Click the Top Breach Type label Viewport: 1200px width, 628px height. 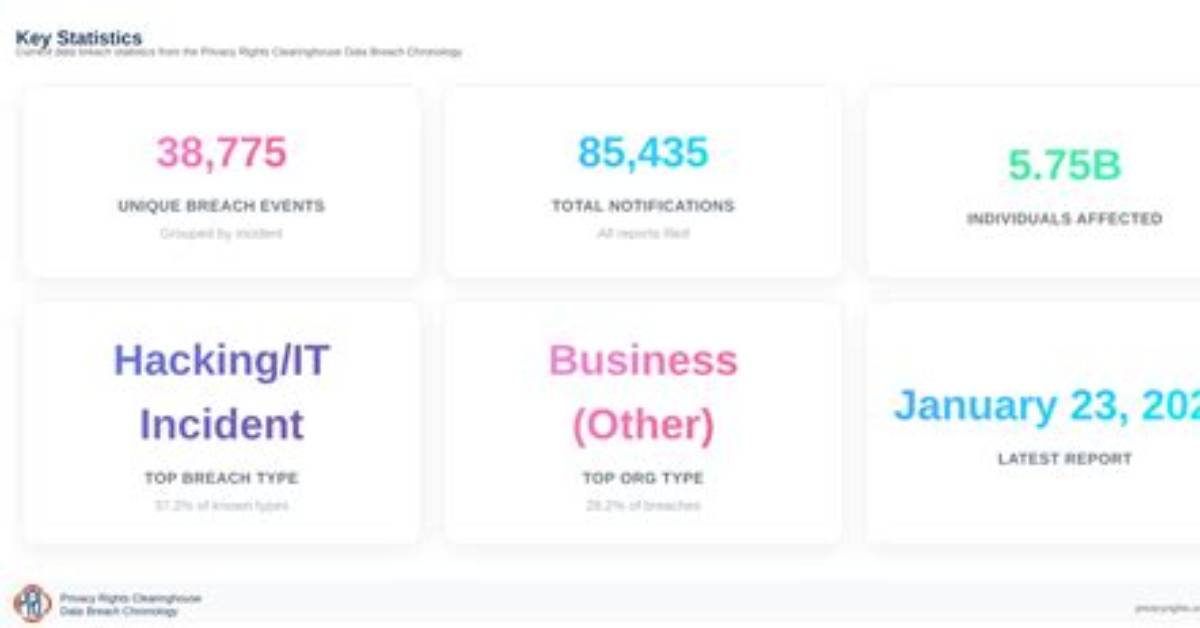coord(221,478)
